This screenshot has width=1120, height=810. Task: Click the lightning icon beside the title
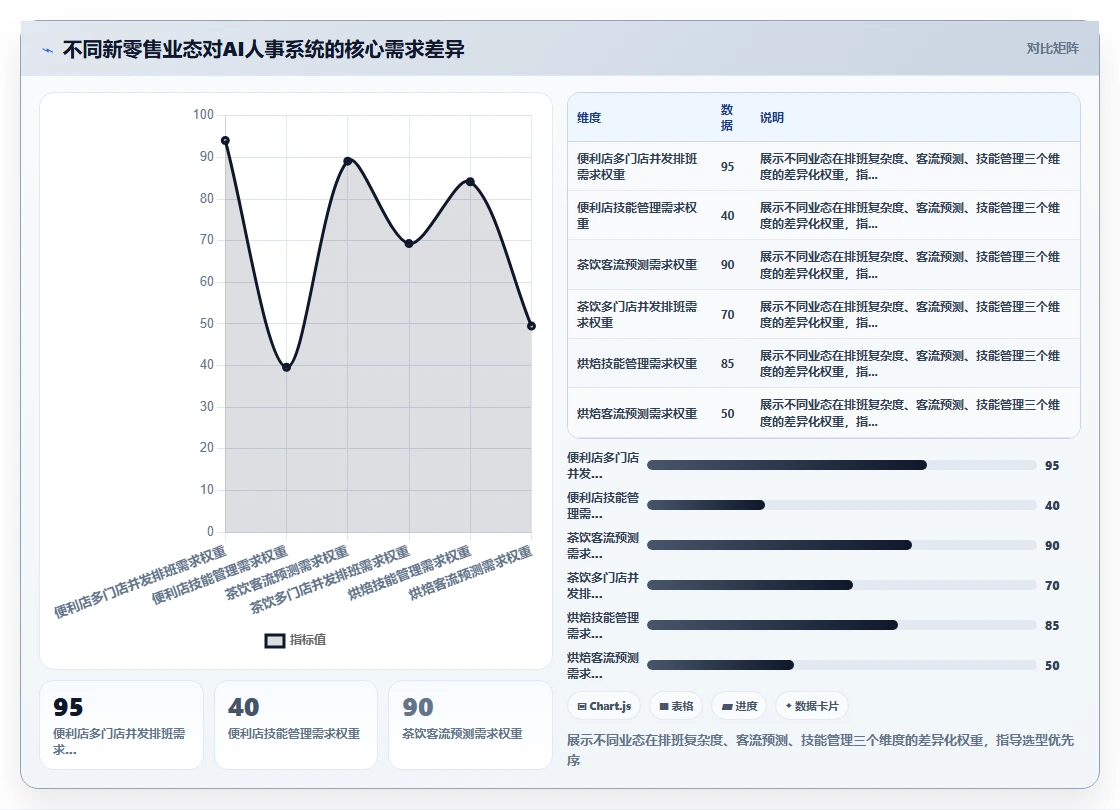[x=48, y=50]
